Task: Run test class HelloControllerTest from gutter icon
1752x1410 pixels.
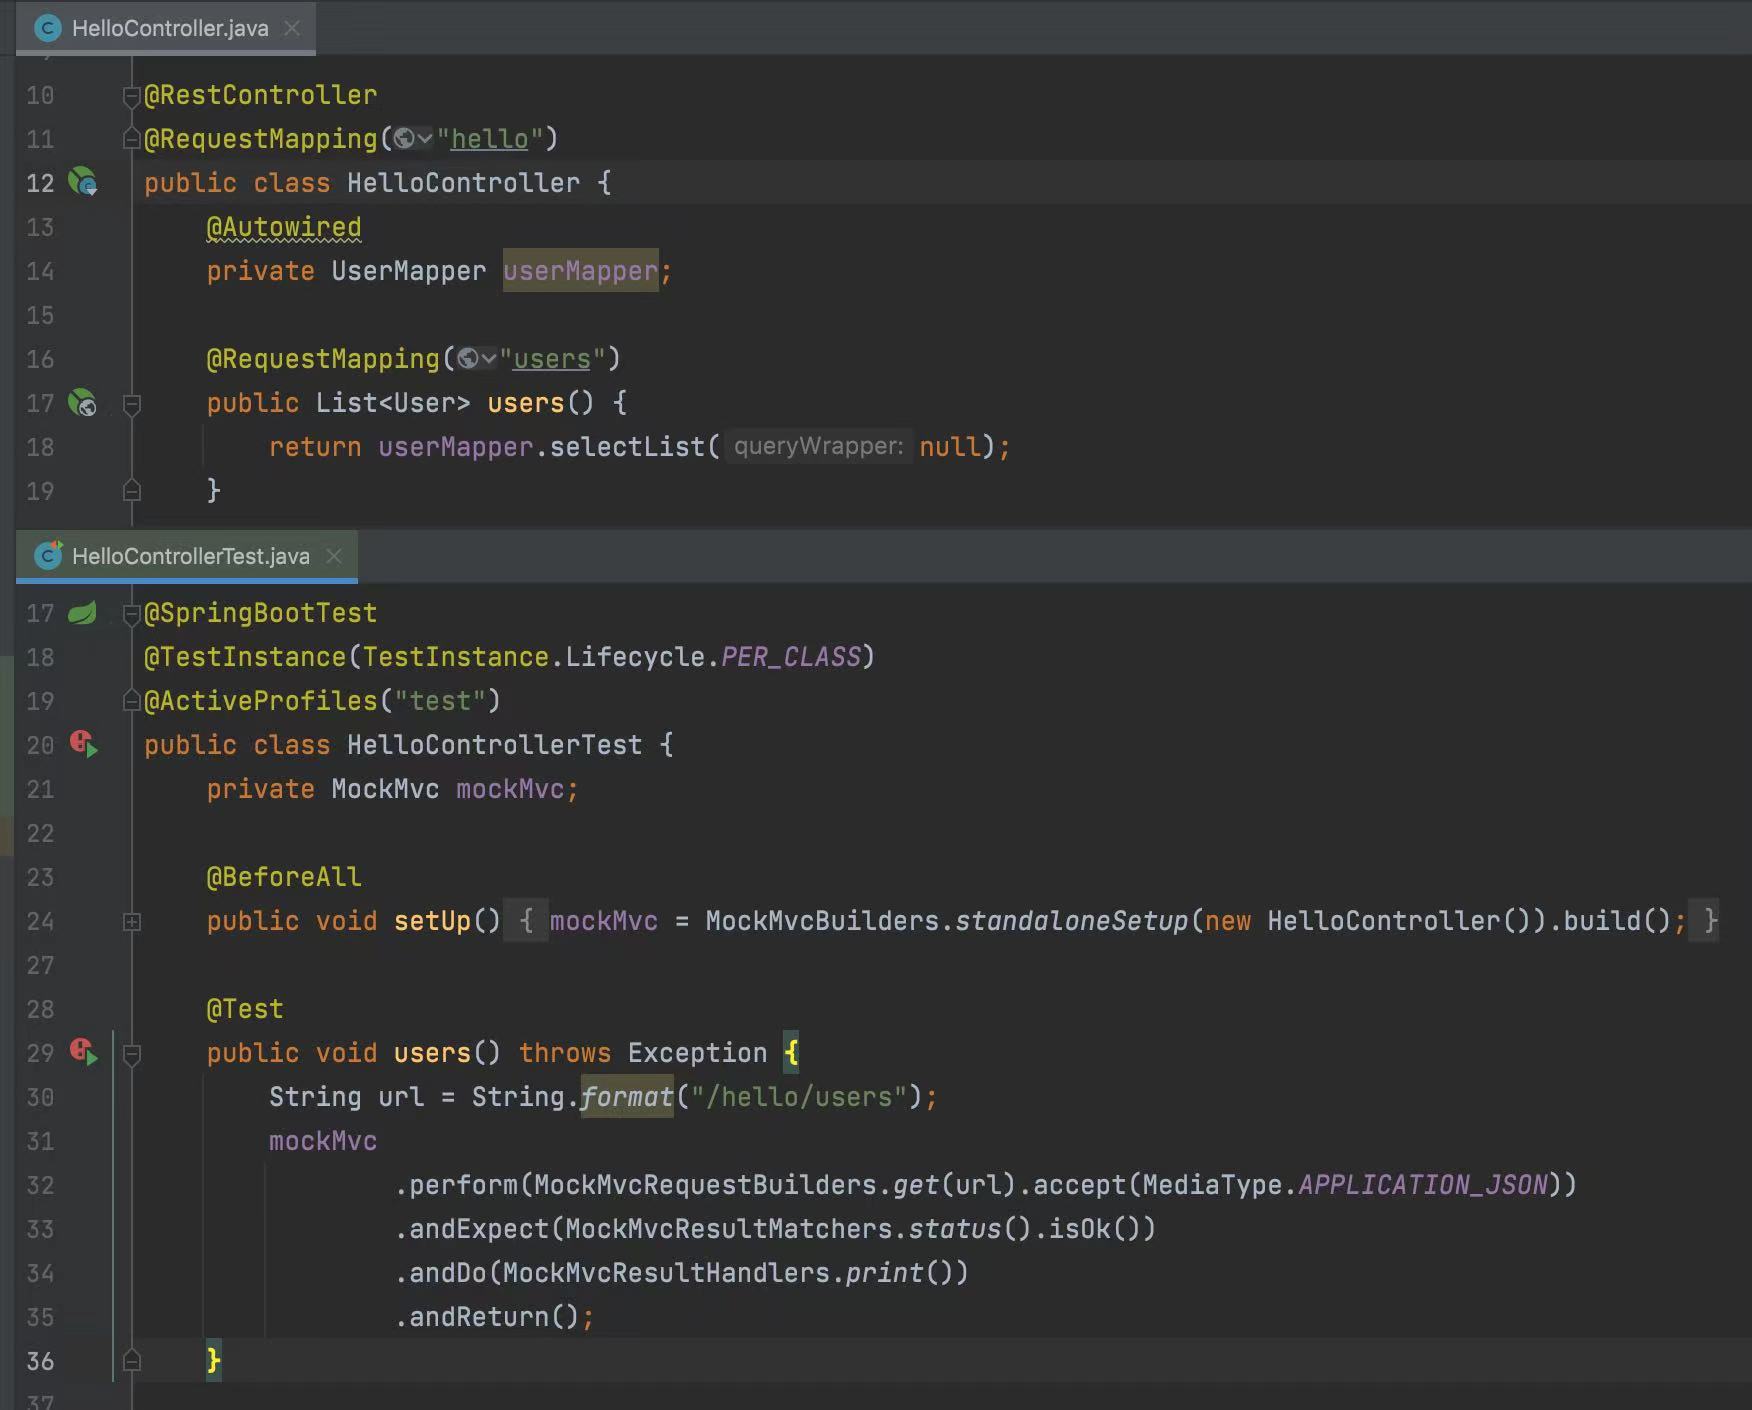Action: (x=84, y=744)
